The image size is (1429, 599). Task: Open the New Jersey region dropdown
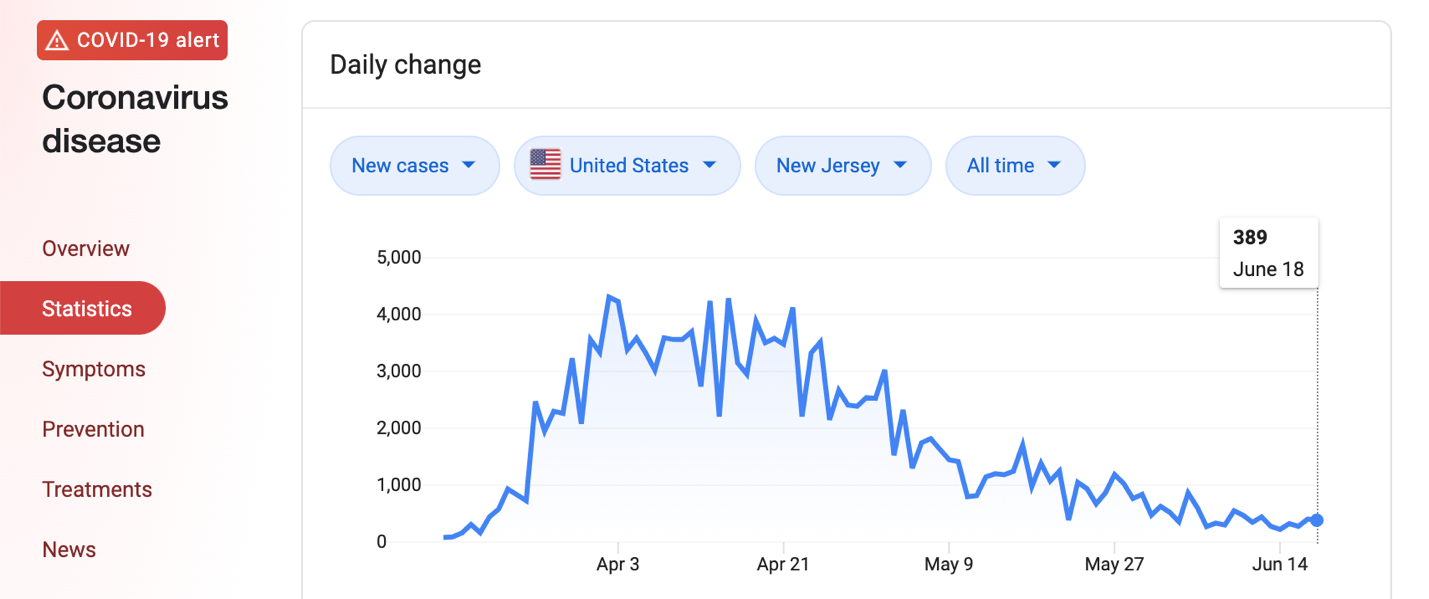842,166
